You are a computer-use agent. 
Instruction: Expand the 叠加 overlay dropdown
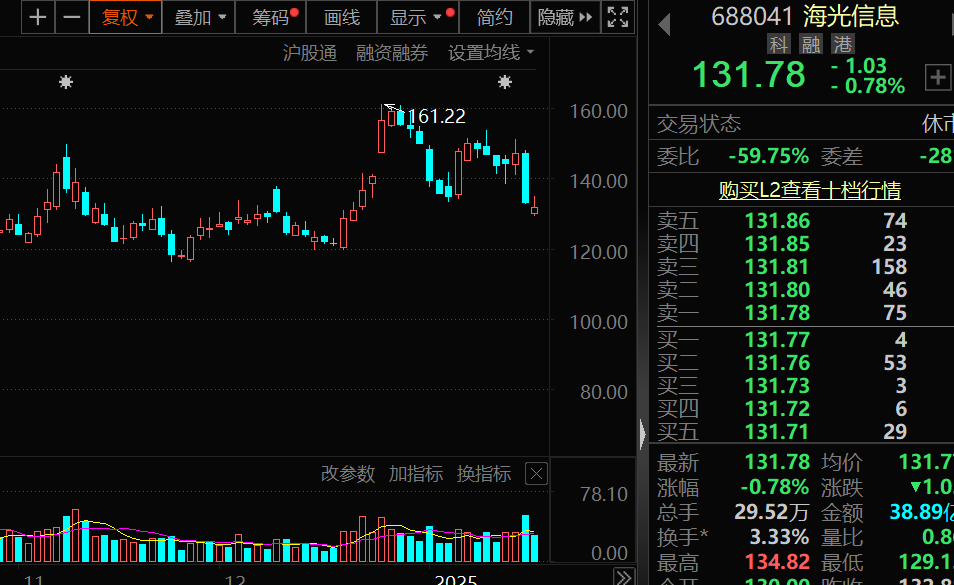pos(200,17)
